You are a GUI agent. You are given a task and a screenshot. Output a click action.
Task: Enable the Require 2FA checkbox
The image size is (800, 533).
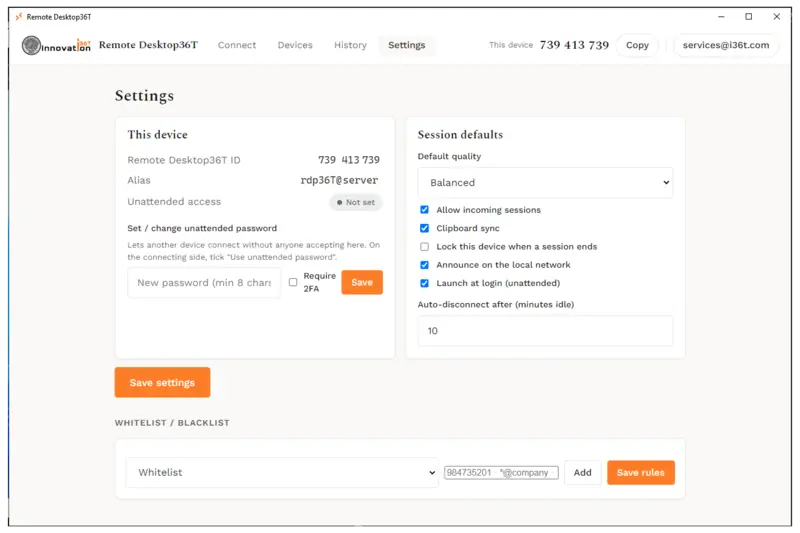pyautogui.click(x=293, y=282)
